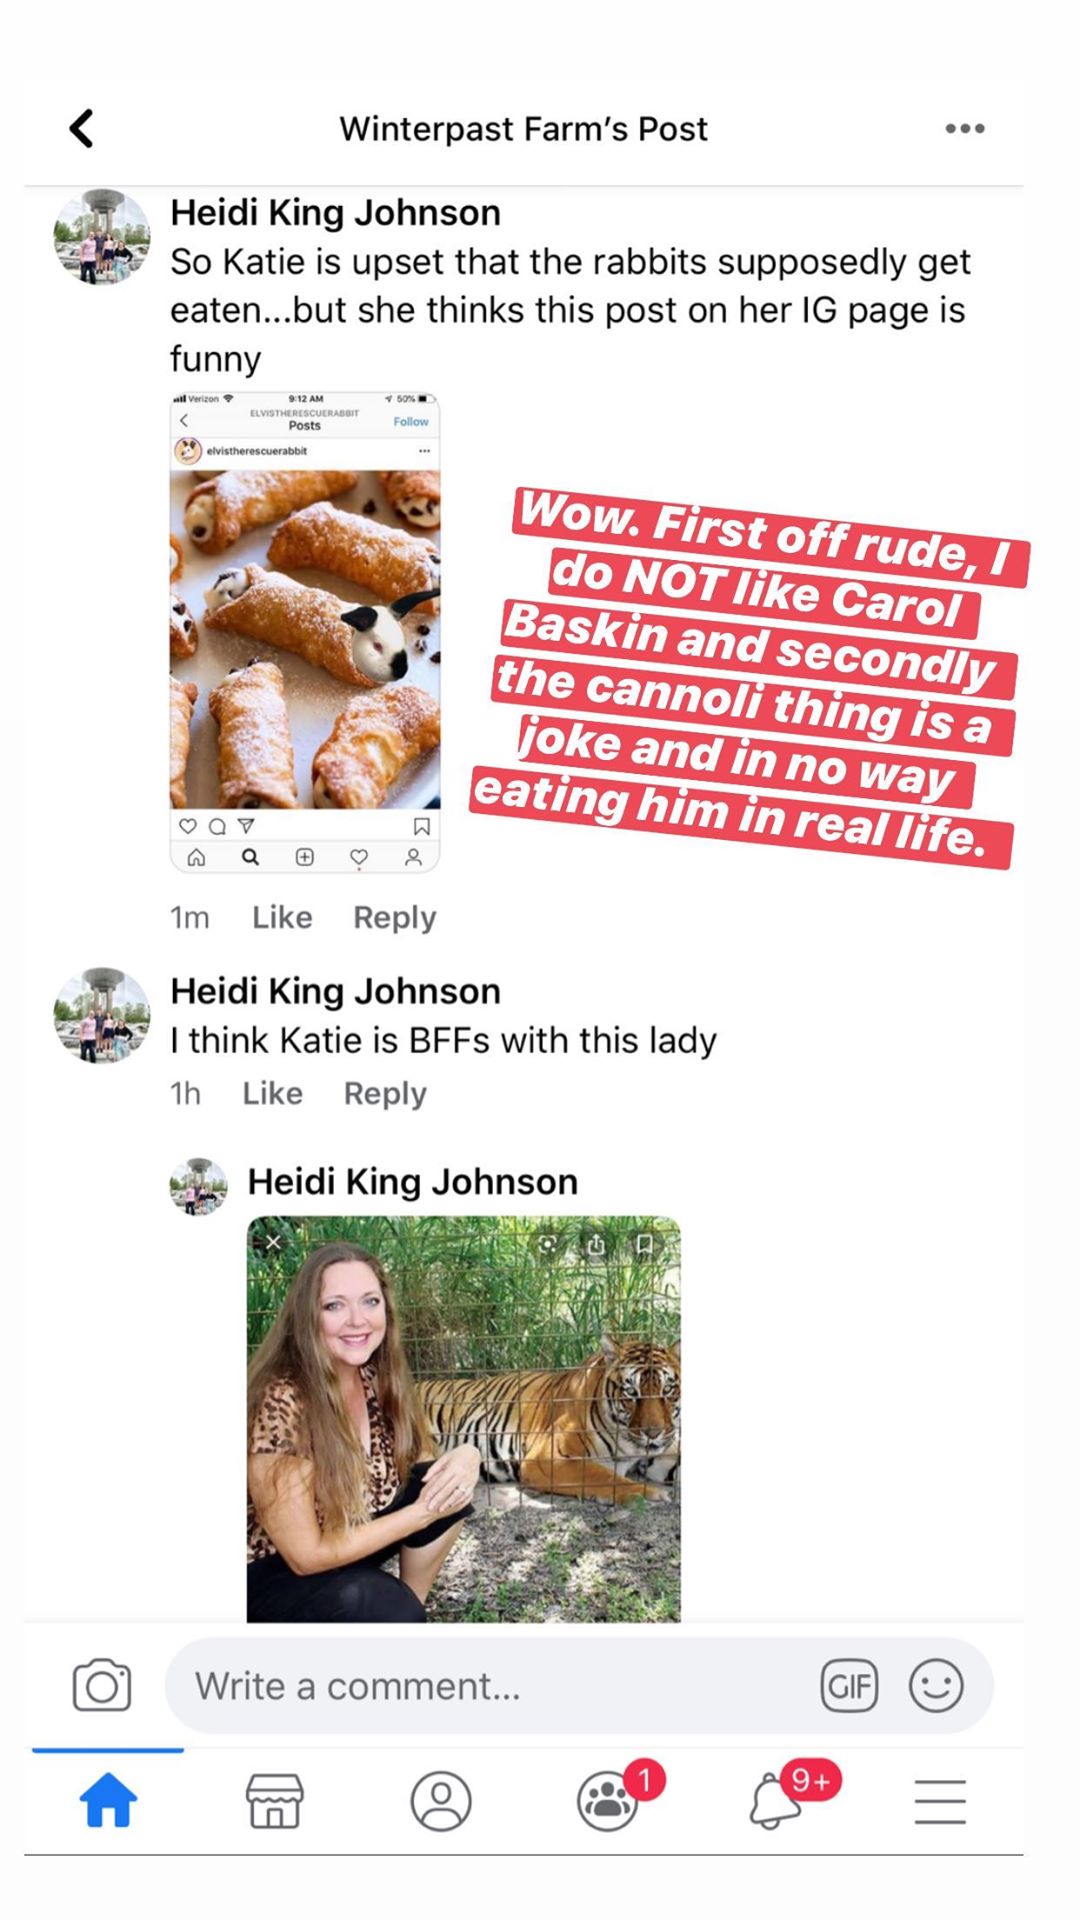Like the "BFFs with this lady" comment
Image resolution: width=1080 pixels, height=1920 pixels.
[272, 1093]
